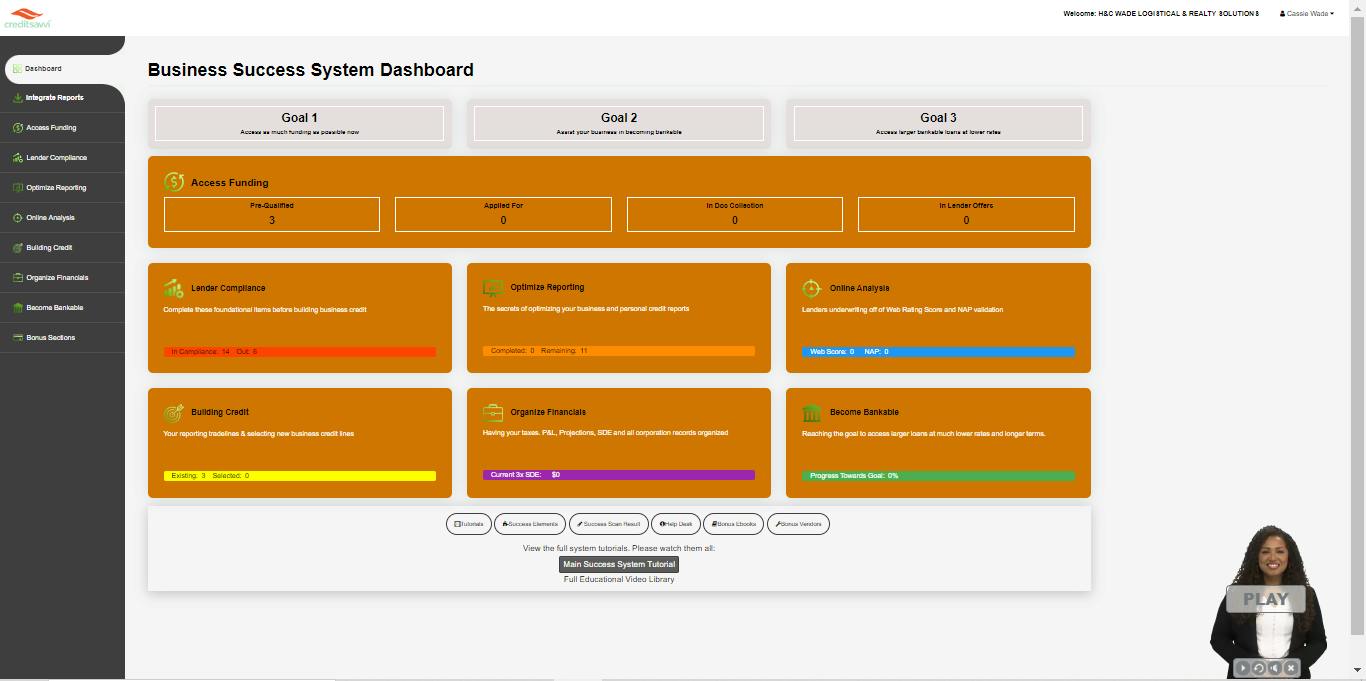The height and width of the screenshot is (681, 1366).
Task: Click the Online Analysis crosshair icon in card
Action: [812, 288]
